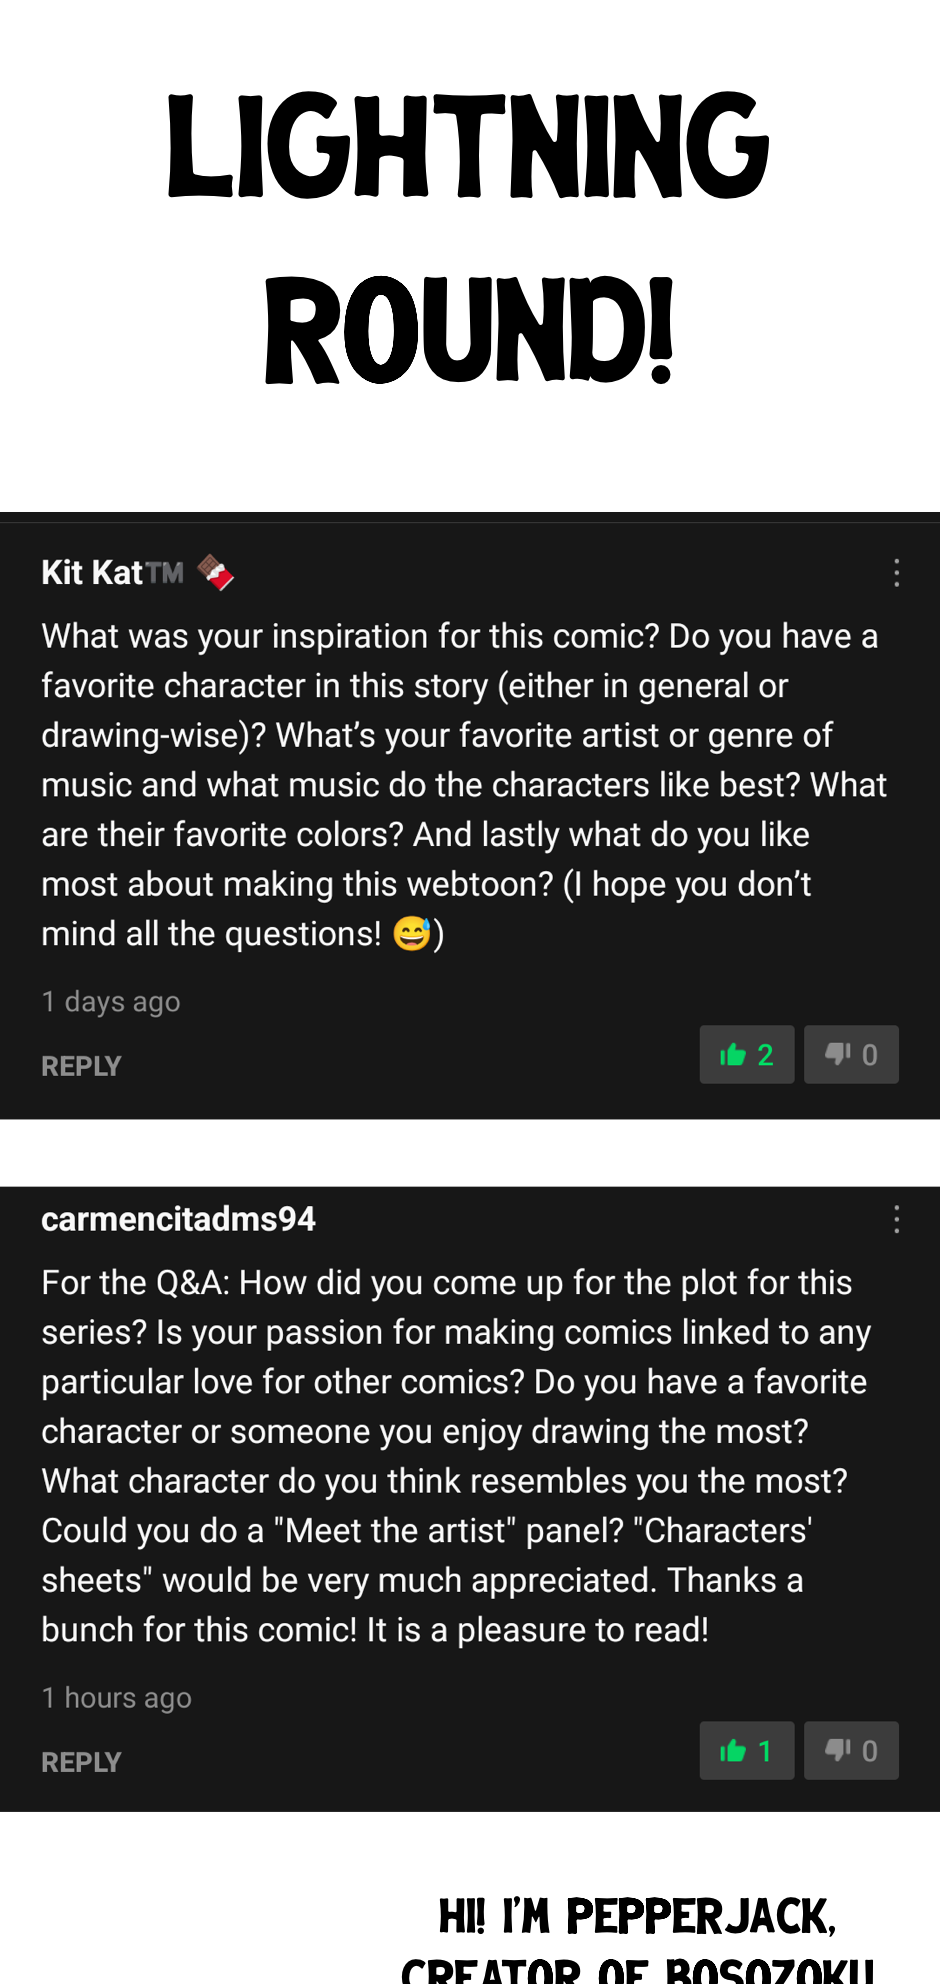
Task: Click the "ROUND!" heading word
Action: tap(468, 331)
